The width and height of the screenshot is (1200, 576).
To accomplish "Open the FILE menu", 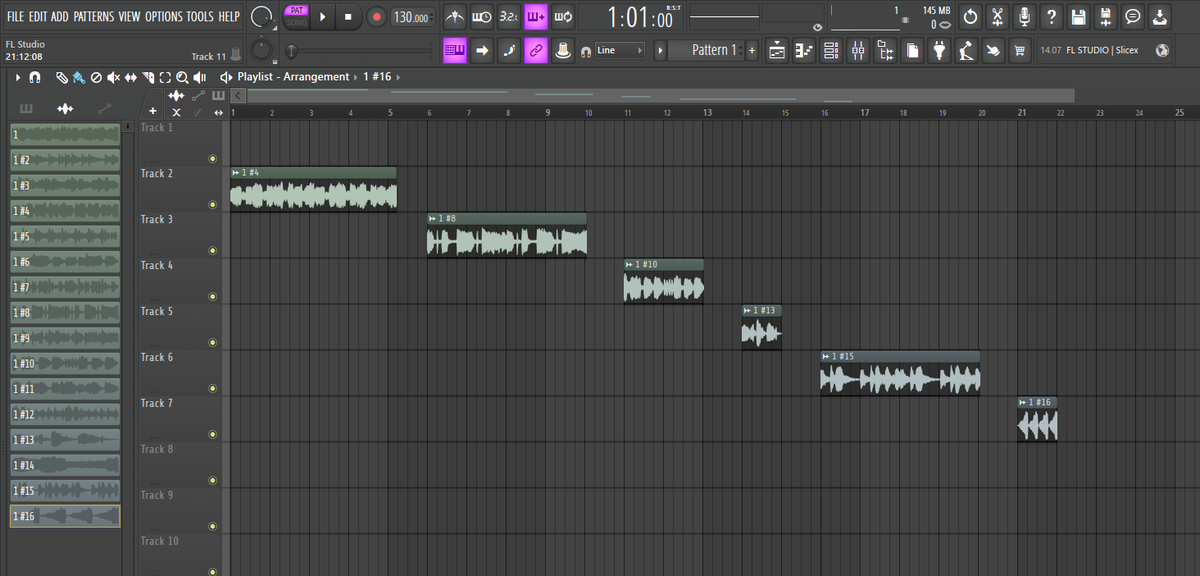I will pos(16,17).
